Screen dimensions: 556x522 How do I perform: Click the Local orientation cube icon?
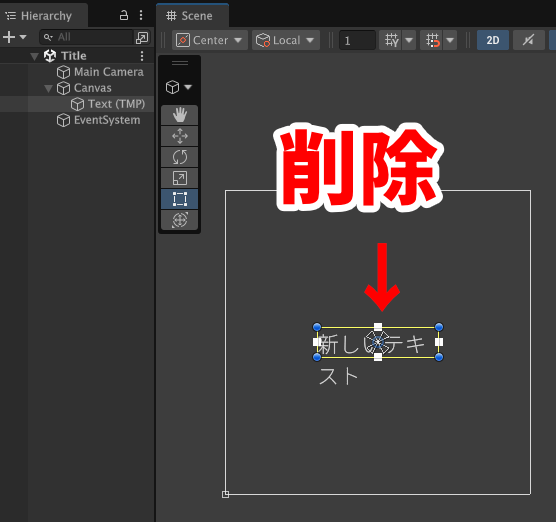point(263,40)
